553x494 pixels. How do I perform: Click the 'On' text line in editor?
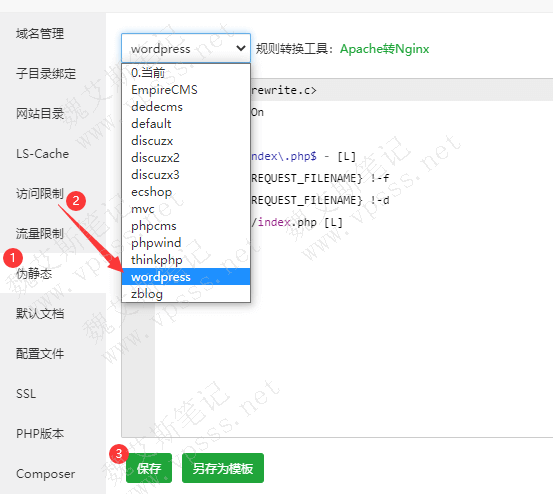(257, 112)
